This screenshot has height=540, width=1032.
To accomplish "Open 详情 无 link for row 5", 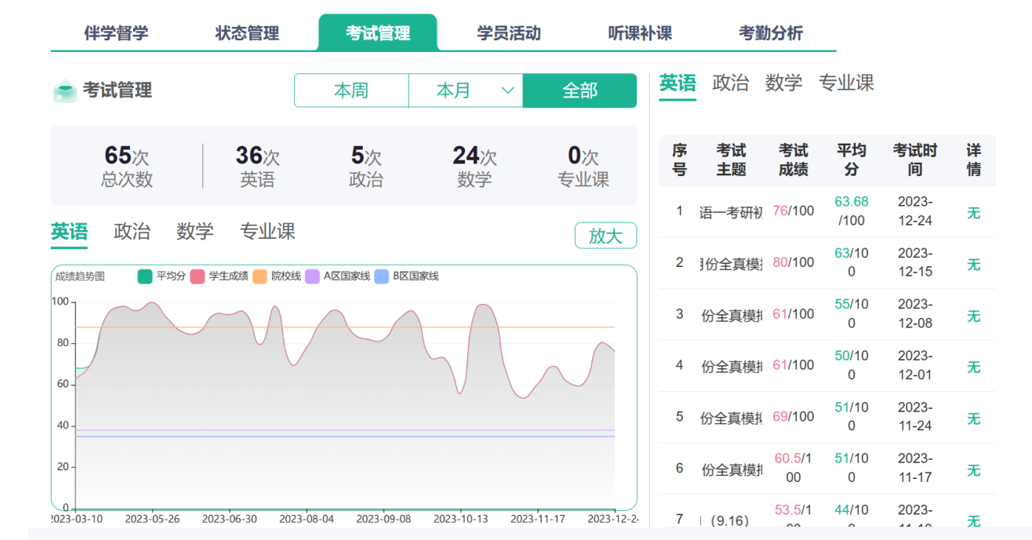I will (973, 419).
